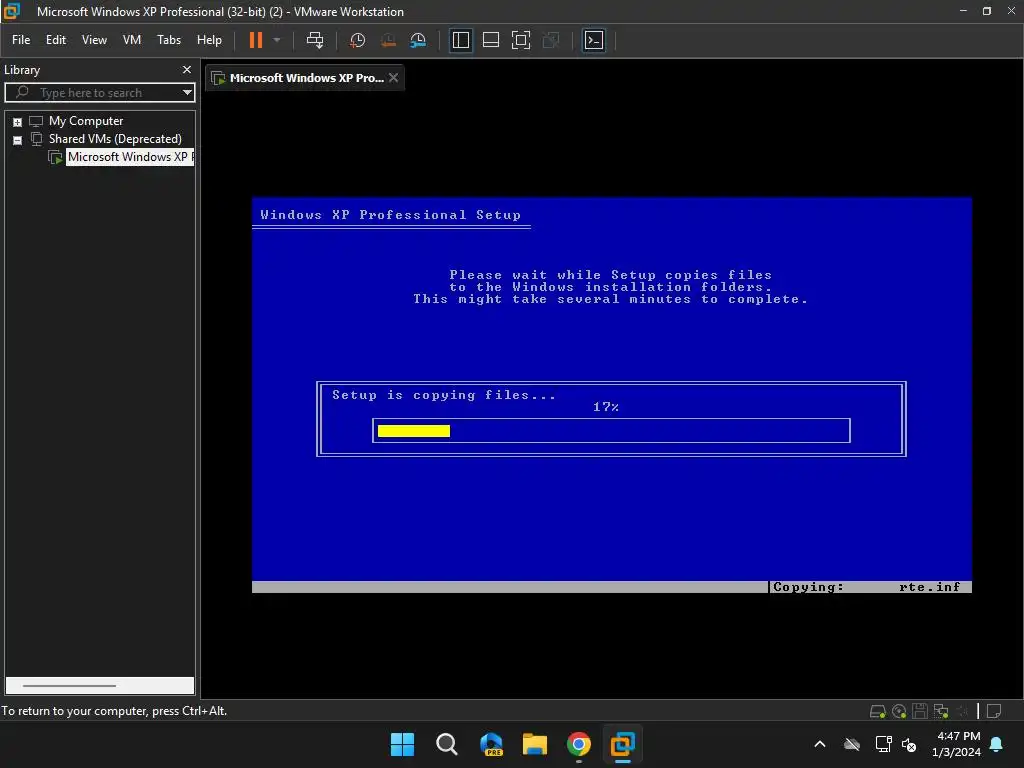The height and width of the screenshot is (768, 1024).
Task: Close the Microsoft Windows XP Pro tab
Action: [393, 77]
